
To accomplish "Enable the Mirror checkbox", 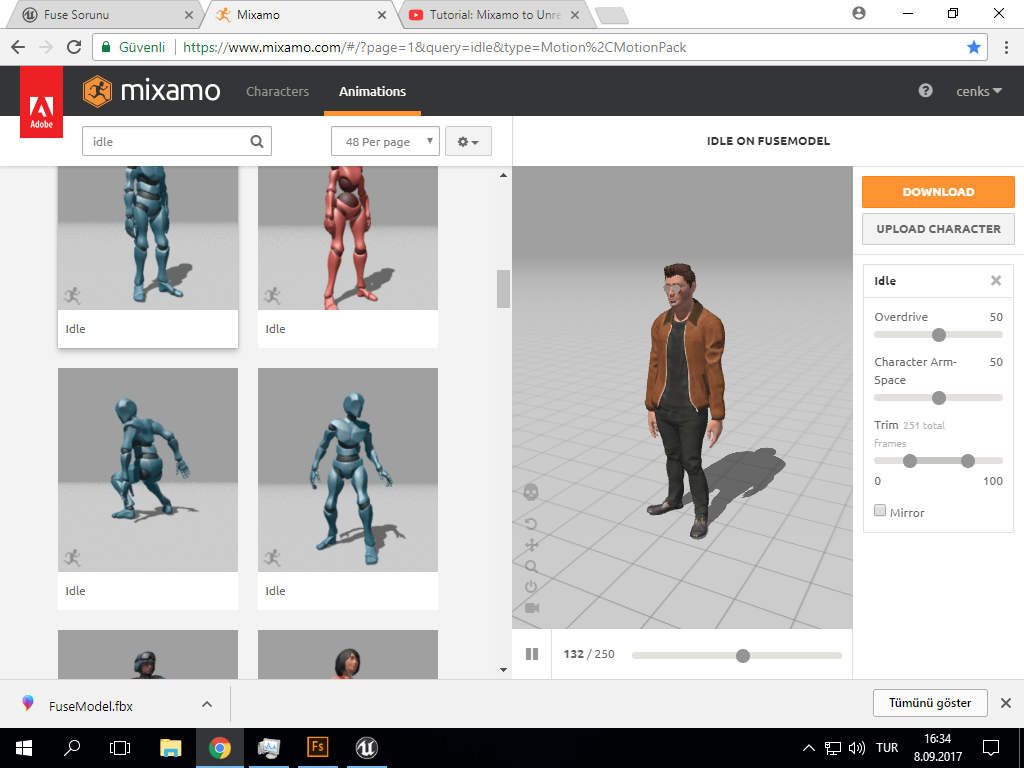I will [x=880, y=511].
